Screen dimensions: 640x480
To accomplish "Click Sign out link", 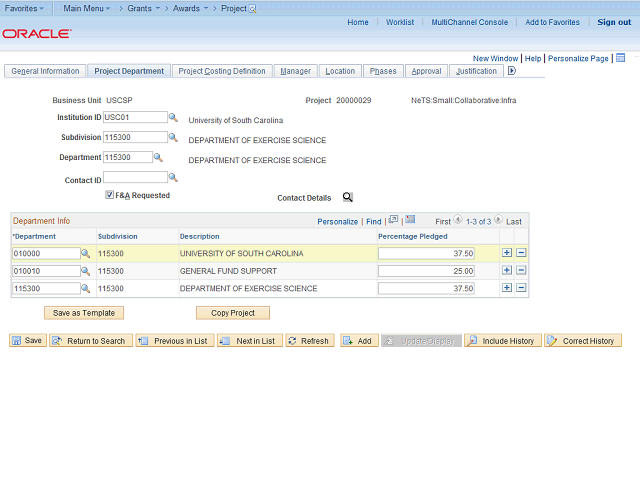I will pos(614,22).
